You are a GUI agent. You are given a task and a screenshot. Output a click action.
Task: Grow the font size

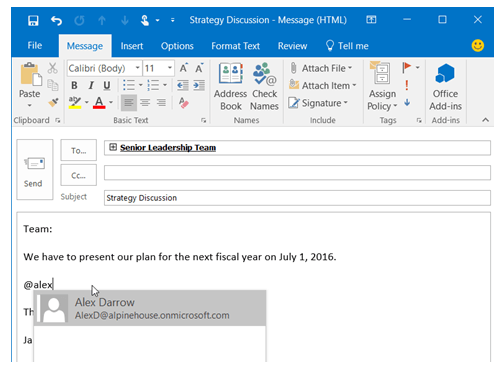coord(184,68)
